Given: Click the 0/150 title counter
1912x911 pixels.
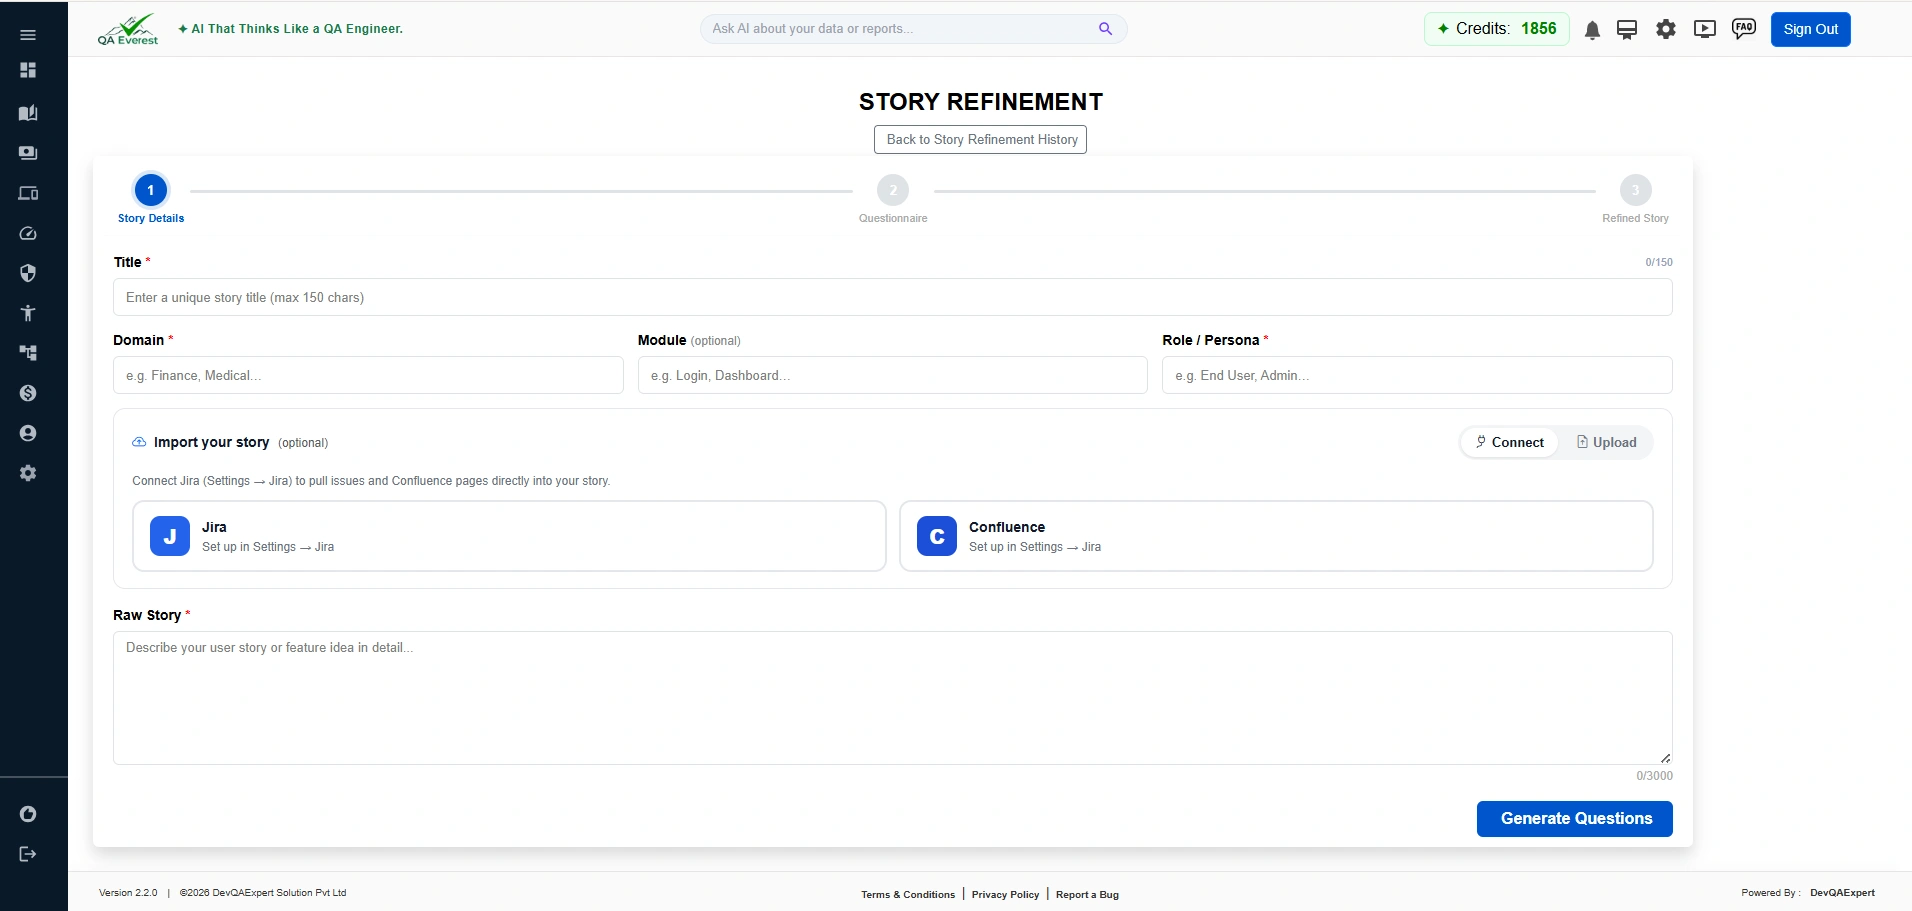Looking at the screenshot, I should (x=1659, y=262).
